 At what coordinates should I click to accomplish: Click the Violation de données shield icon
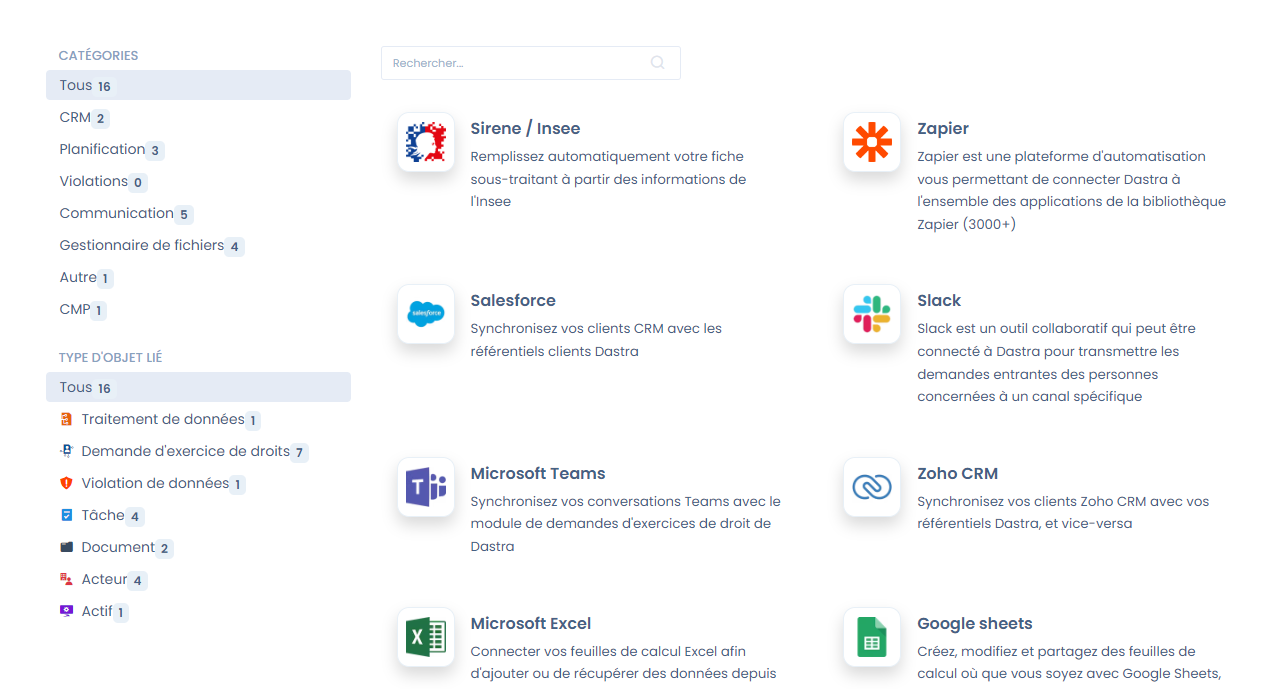coord(67,483)
